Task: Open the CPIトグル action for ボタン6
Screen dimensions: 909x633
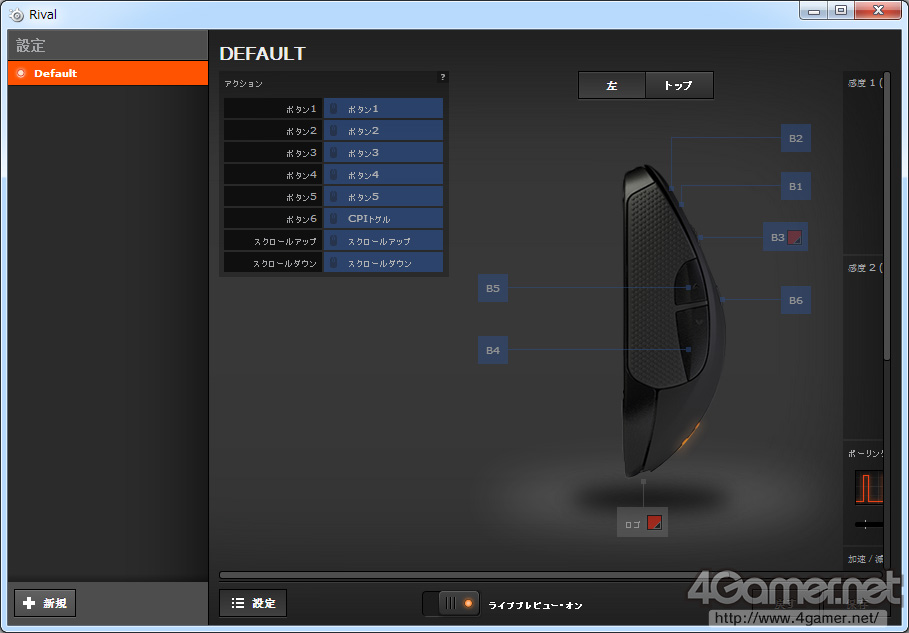Action: [383, 219]
